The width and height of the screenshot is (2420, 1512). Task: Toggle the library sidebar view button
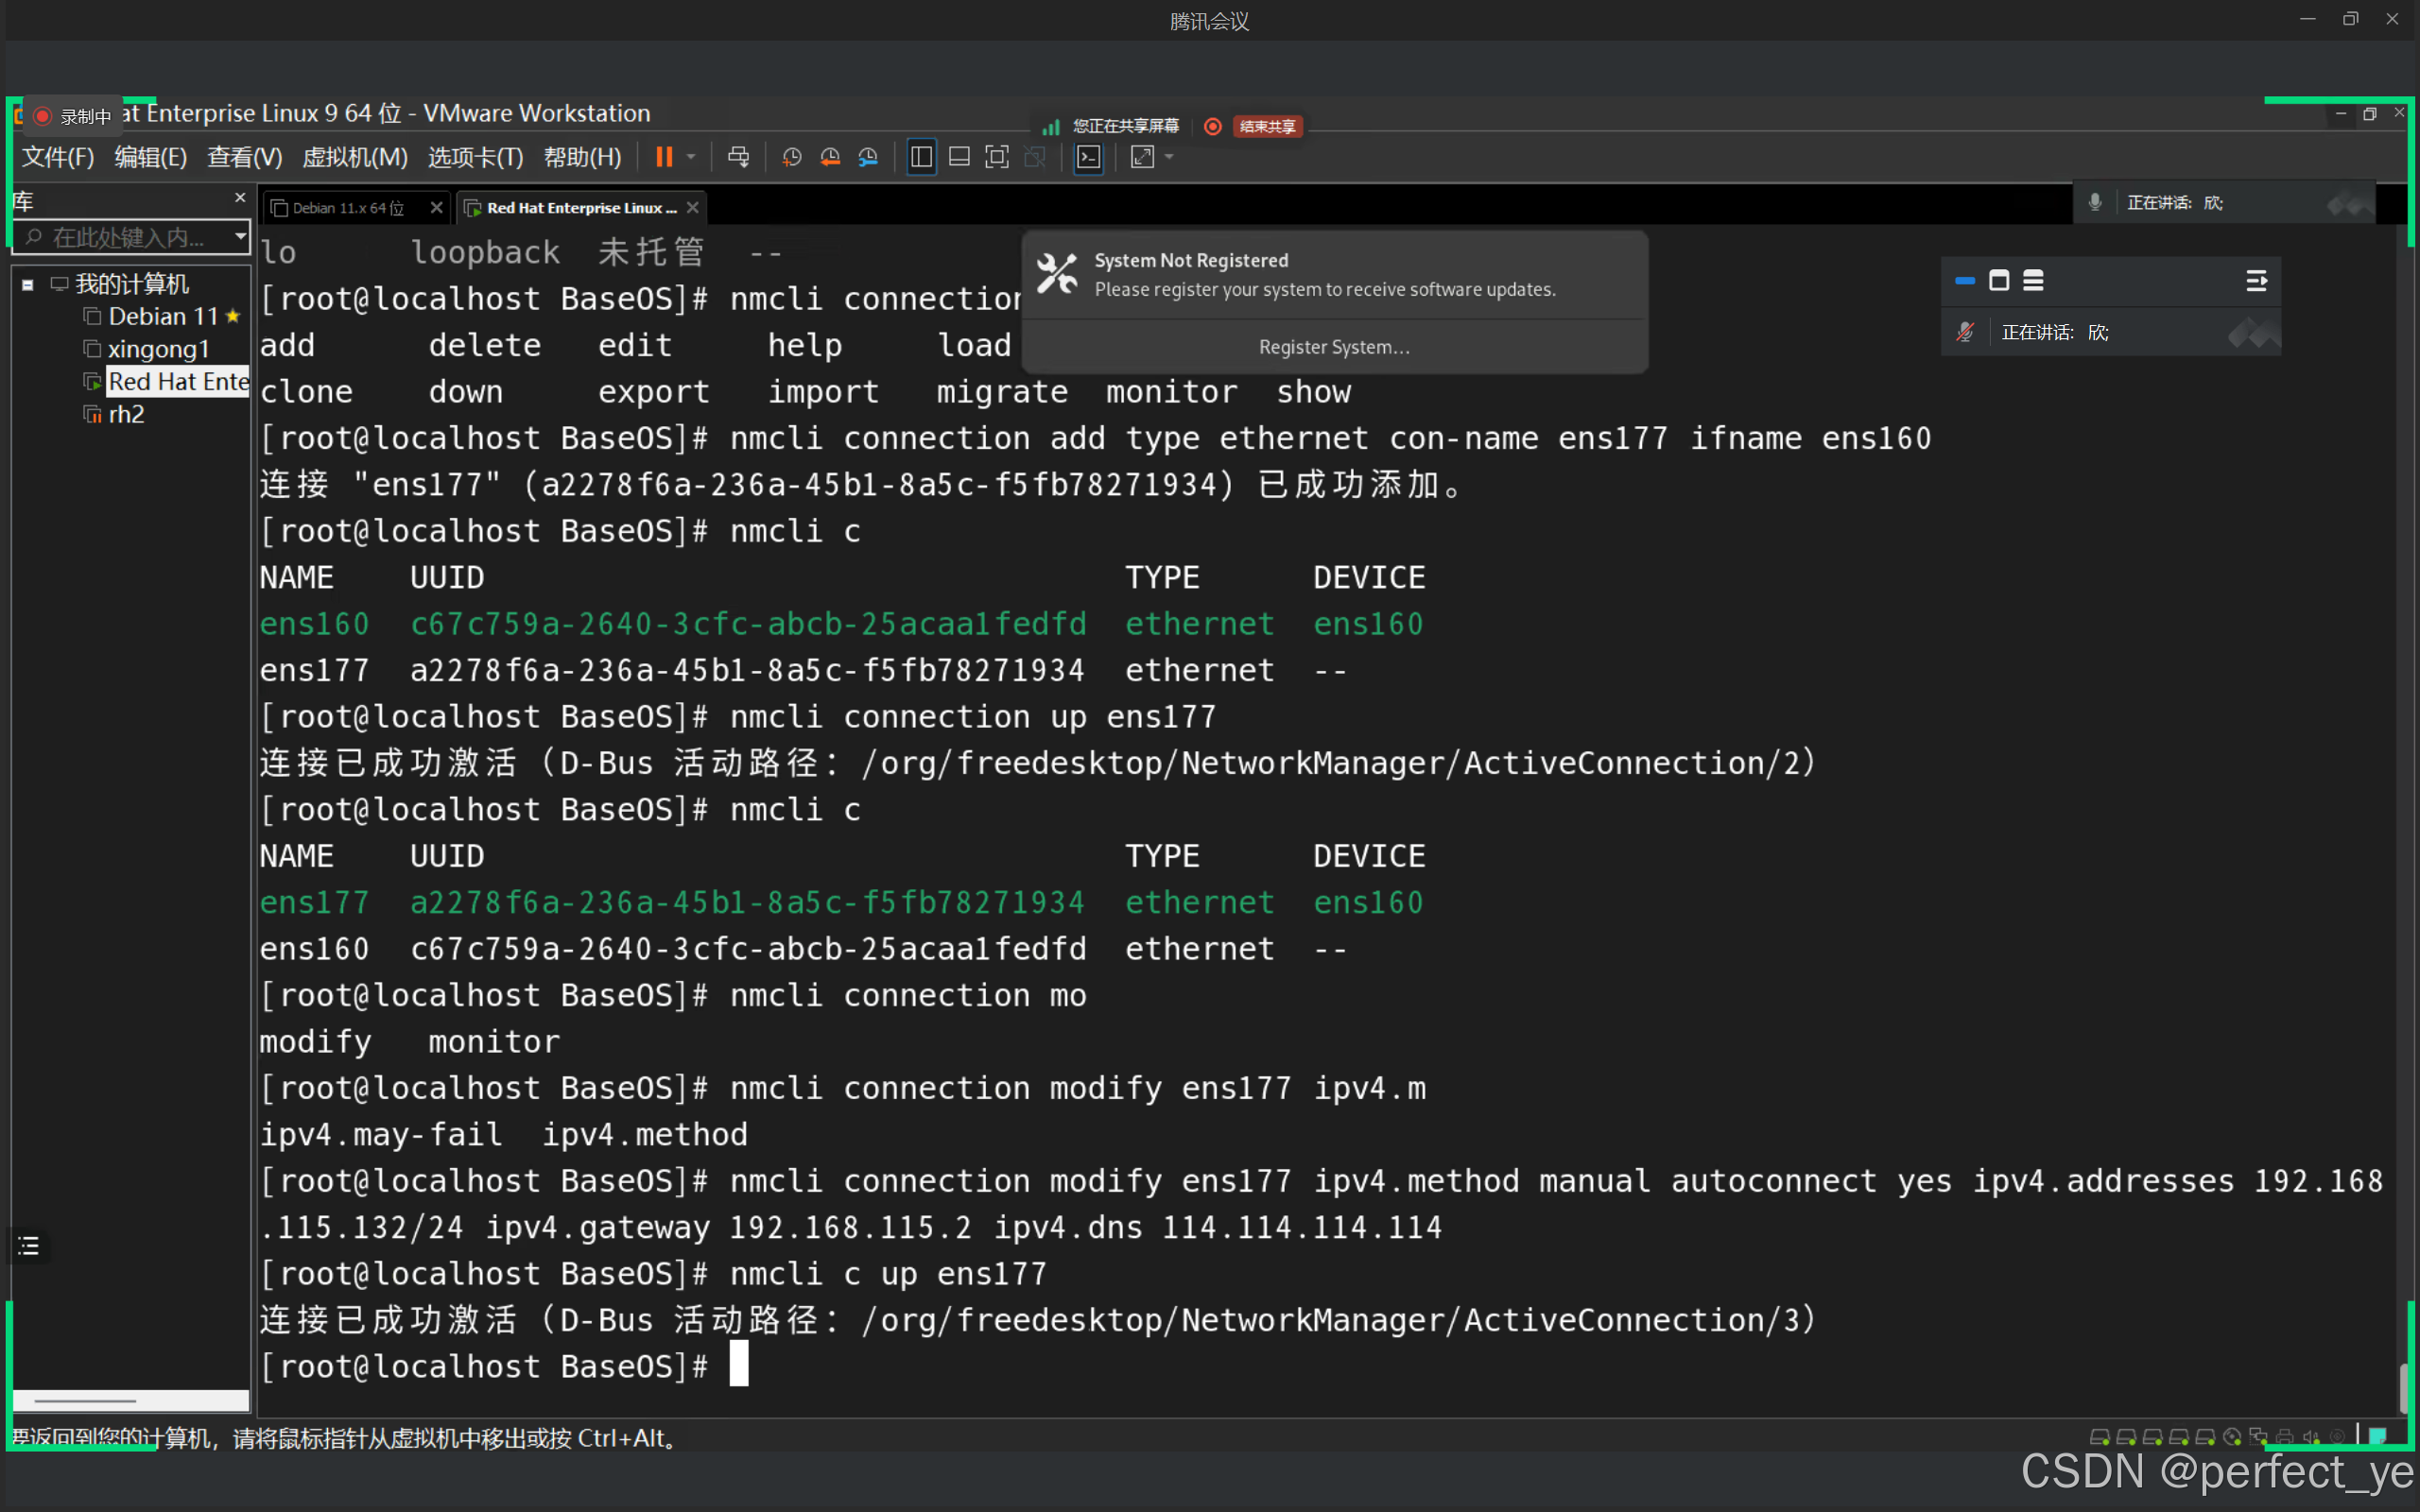tap(921, 157)
